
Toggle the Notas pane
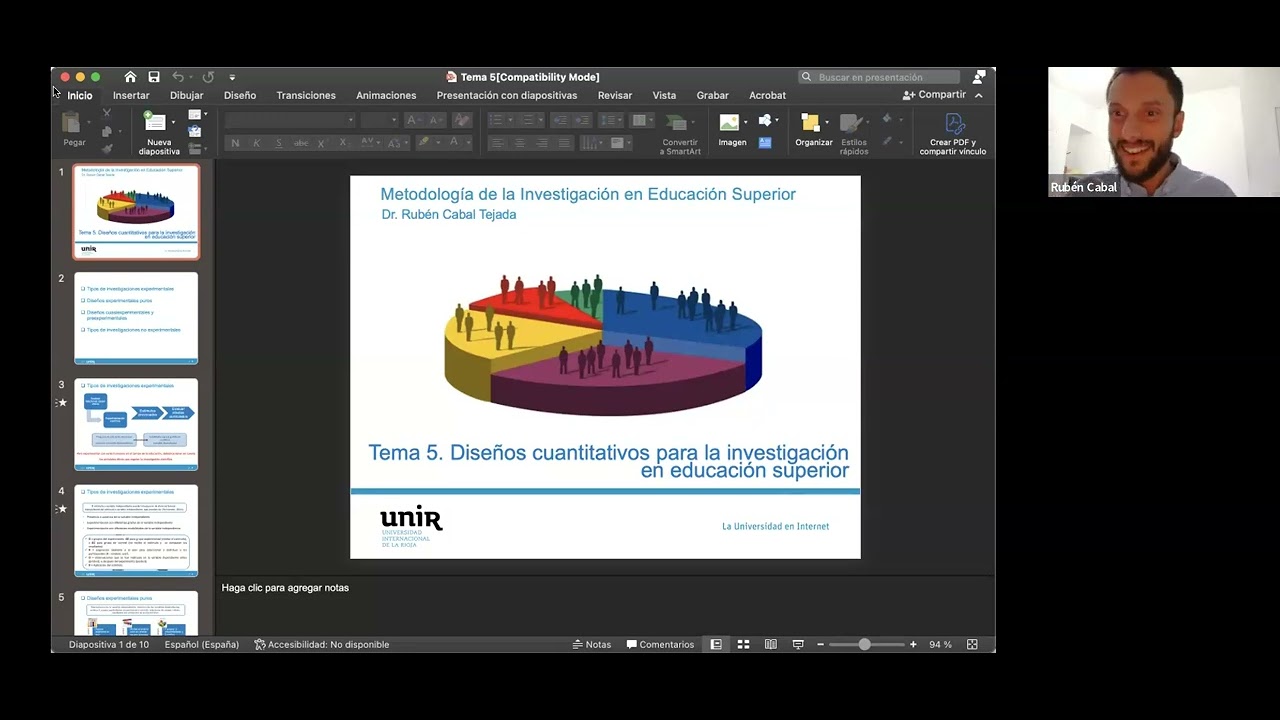click(x=592, y=645)
